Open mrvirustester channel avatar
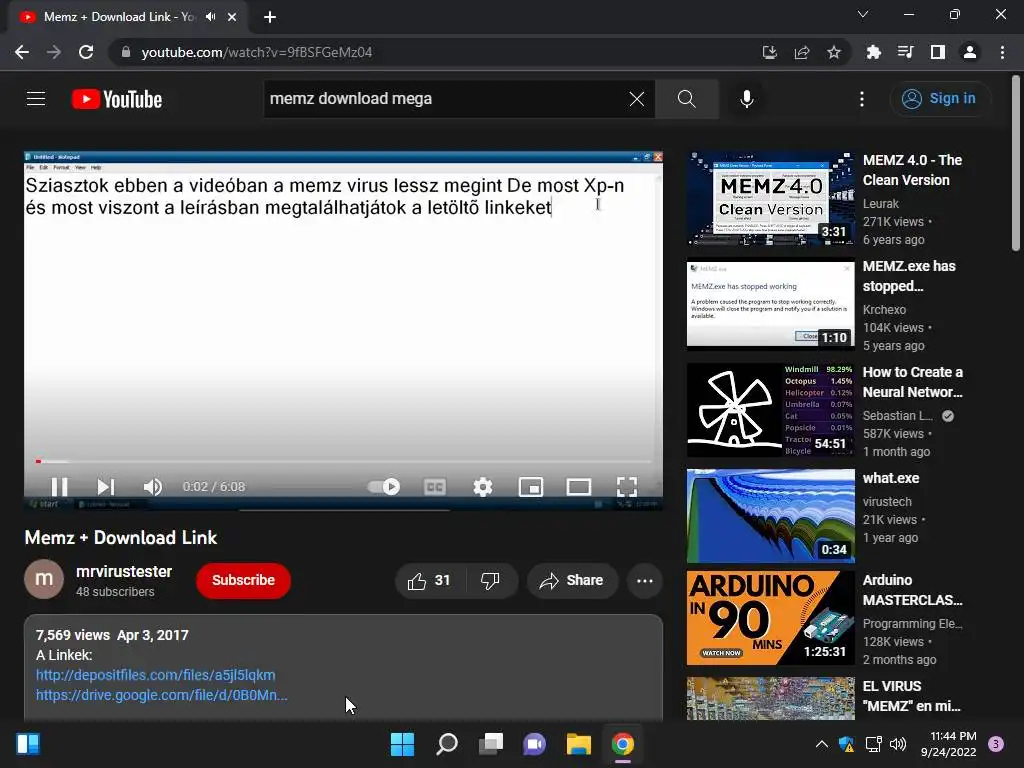Screen dimensions: 1024x768 click(44, 579)
